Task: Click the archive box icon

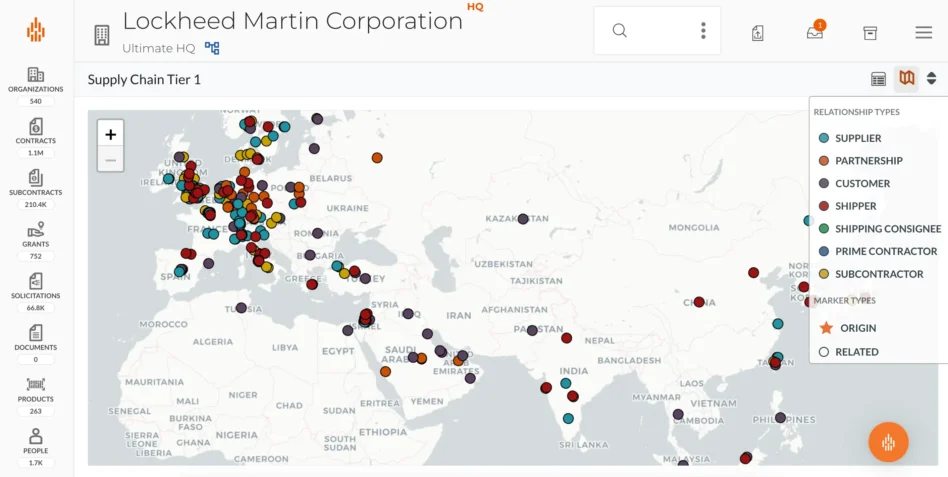Action: 870,33
